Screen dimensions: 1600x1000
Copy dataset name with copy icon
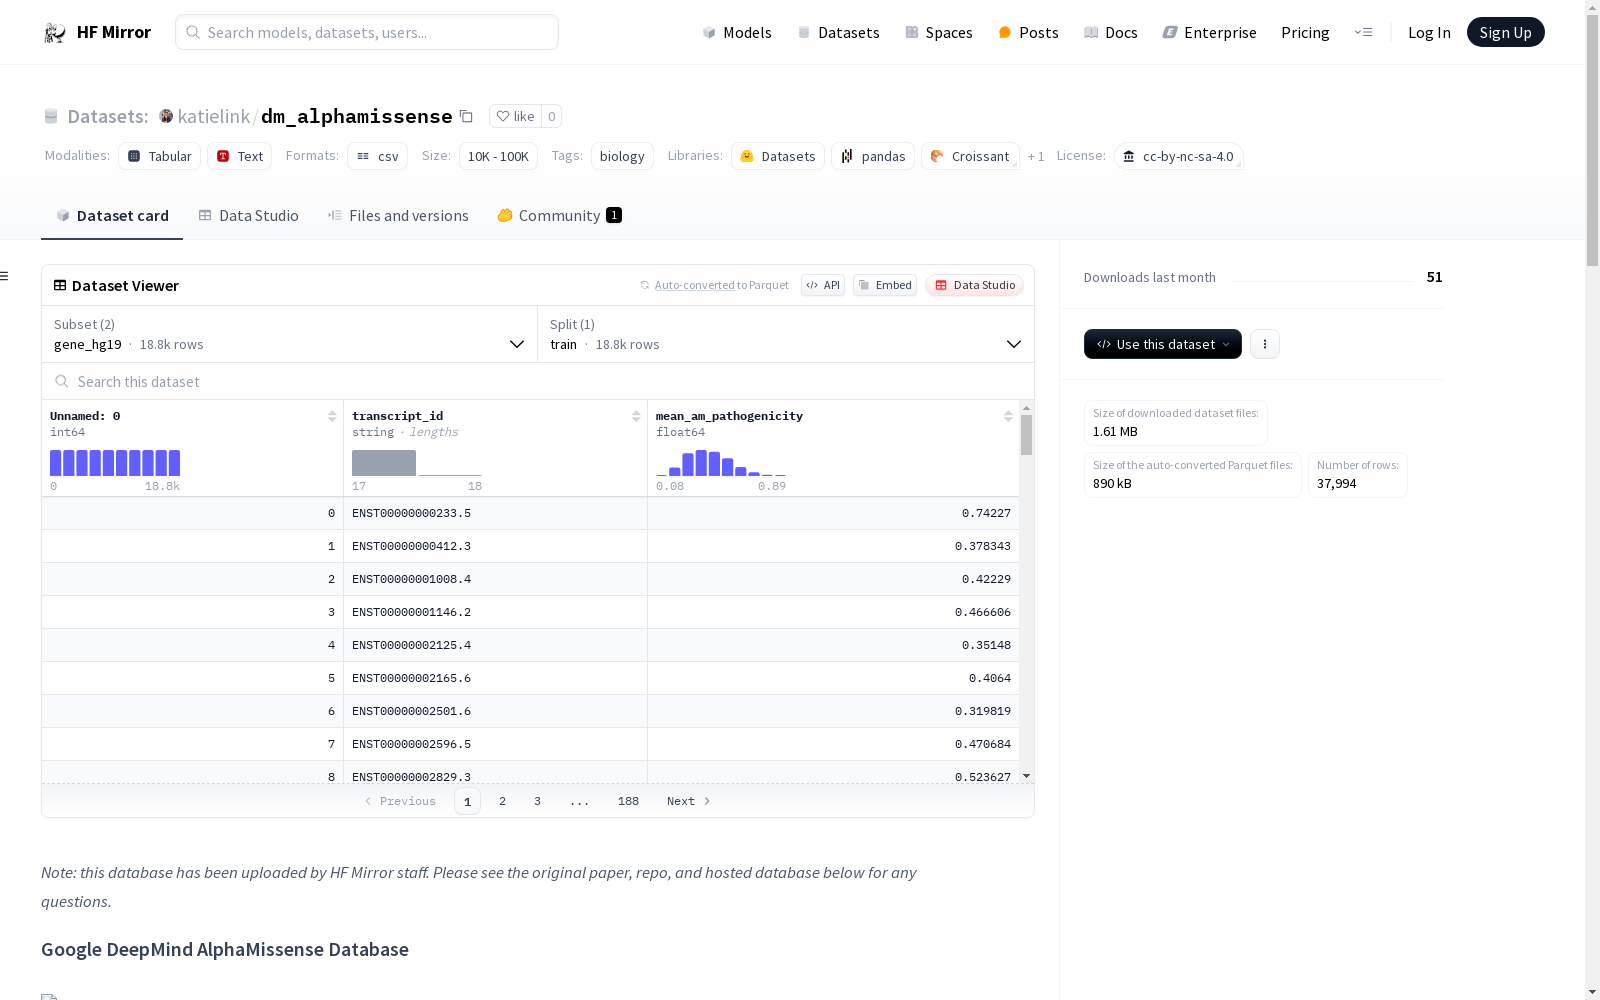466,116
